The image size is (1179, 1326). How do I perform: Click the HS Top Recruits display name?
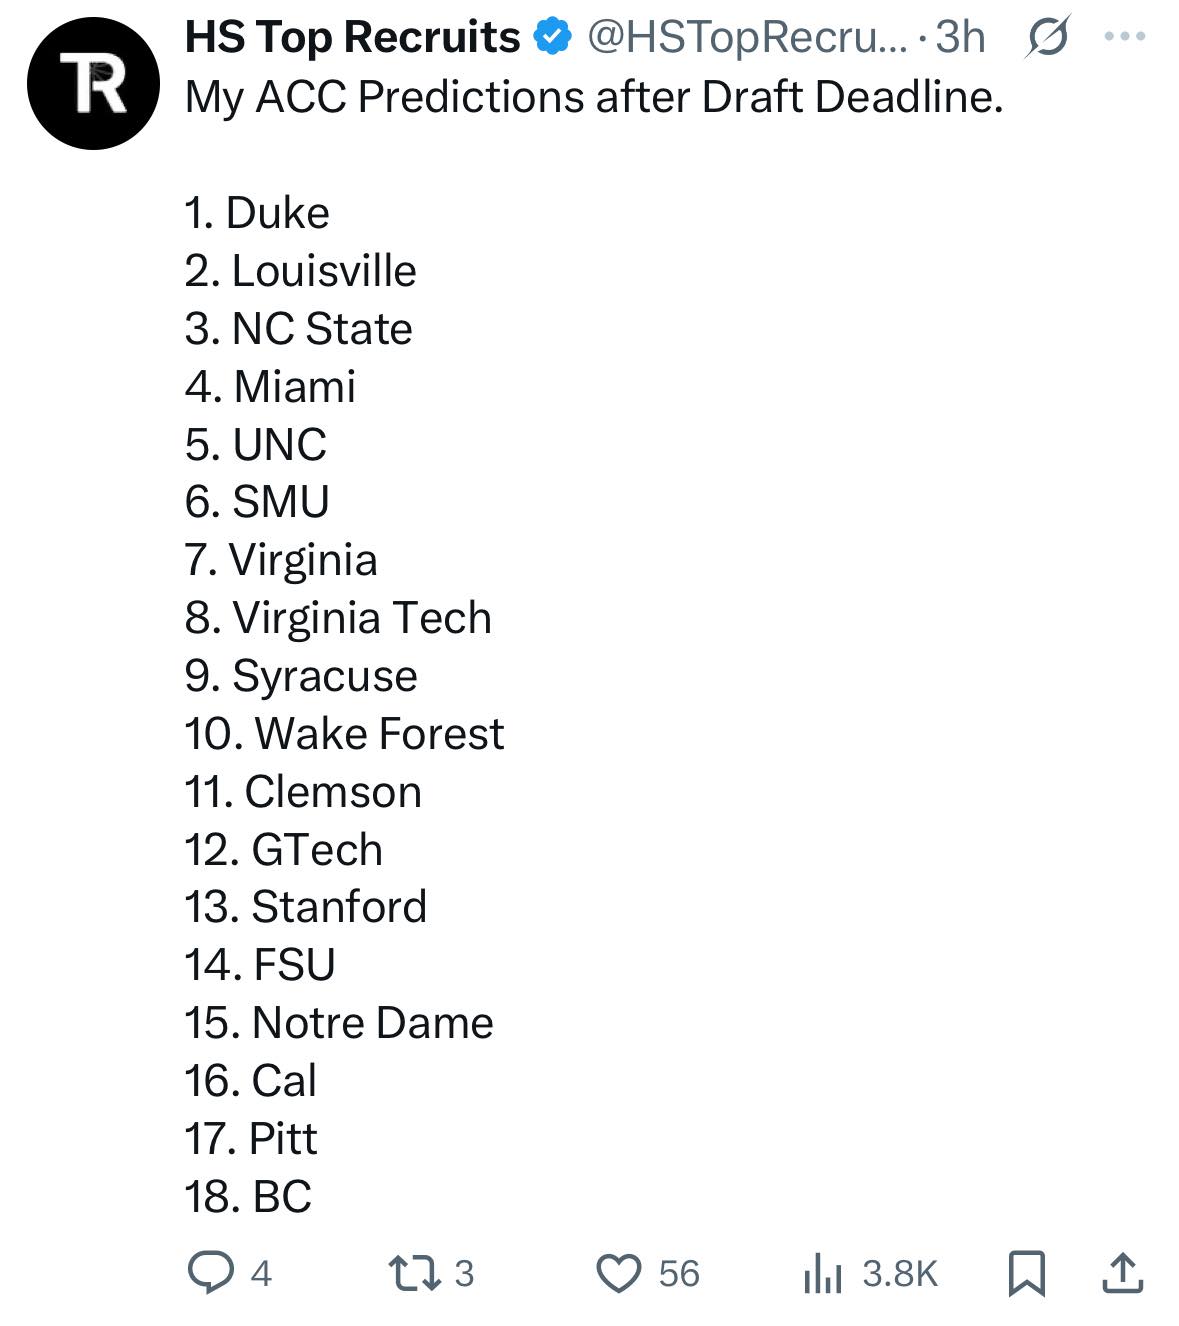pyautogui.click(x=352, y=38)
